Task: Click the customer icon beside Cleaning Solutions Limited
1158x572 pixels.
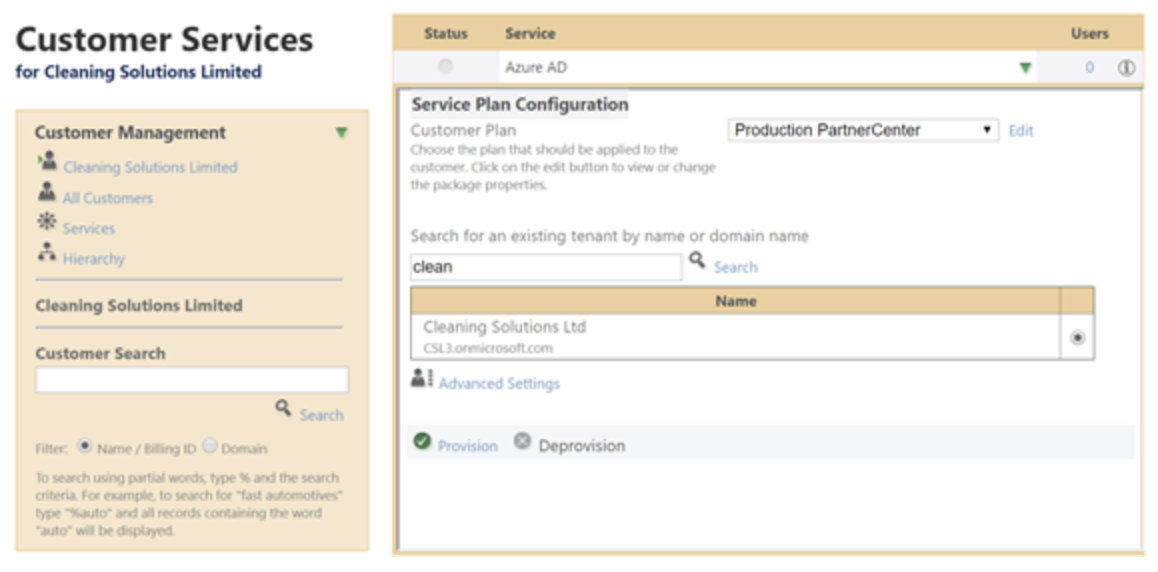Action: pos(47,161)
